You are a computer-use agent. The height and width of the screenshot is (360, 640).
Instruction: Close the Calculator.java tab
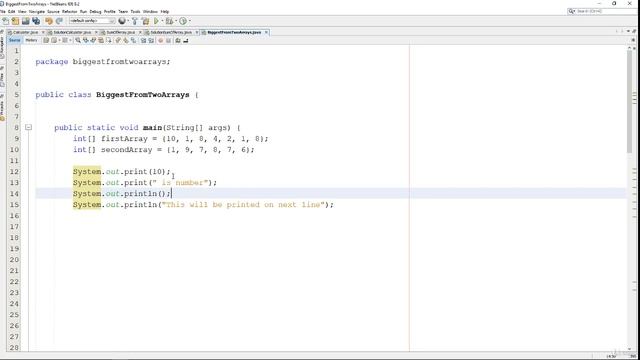tap(43, 32)
